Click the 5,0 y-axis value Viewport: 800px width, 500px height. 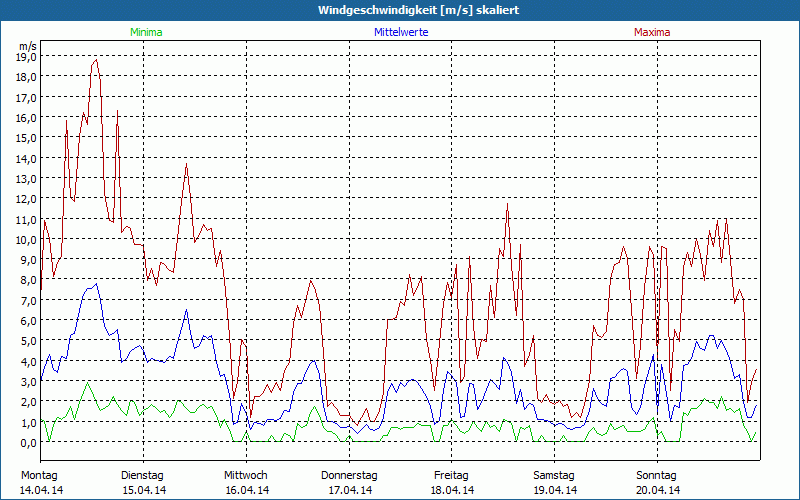coord(29,341)
